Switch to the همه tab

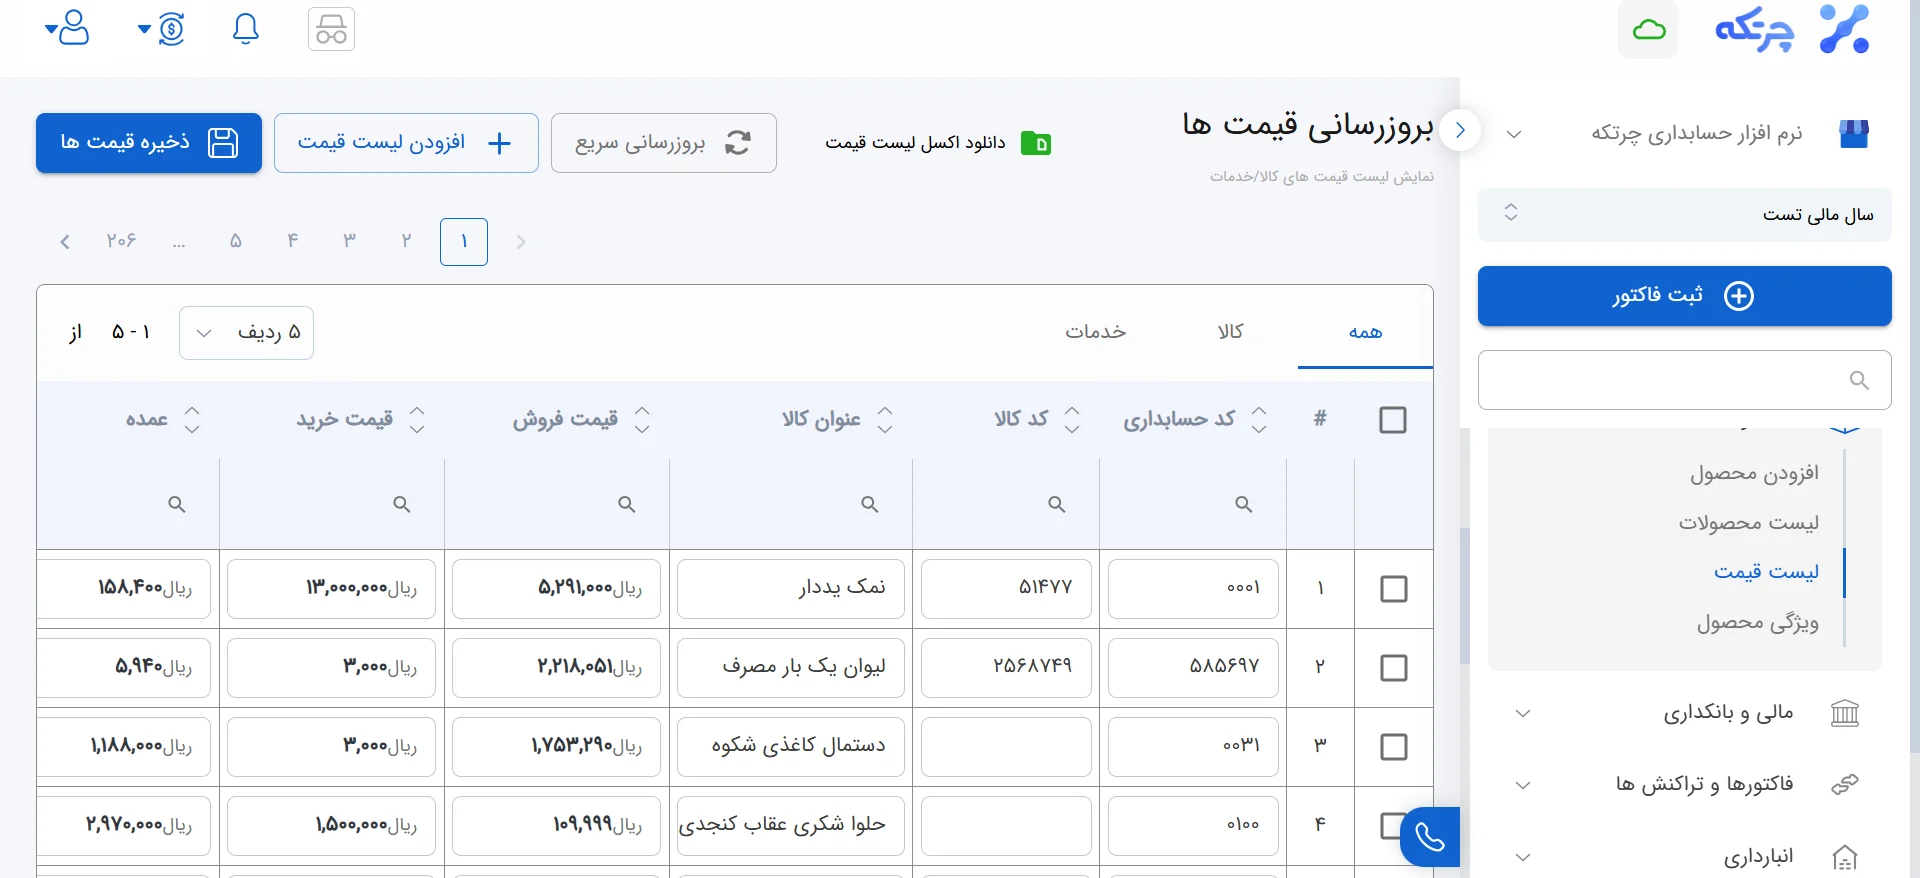(1365, 333)
